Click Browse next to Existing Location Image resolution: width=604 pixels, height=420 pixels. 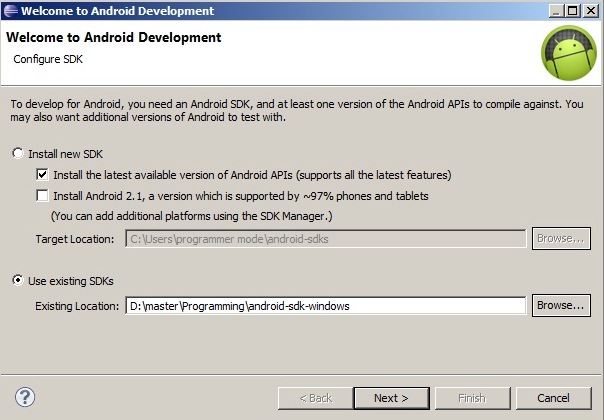[x=561, y=306]
